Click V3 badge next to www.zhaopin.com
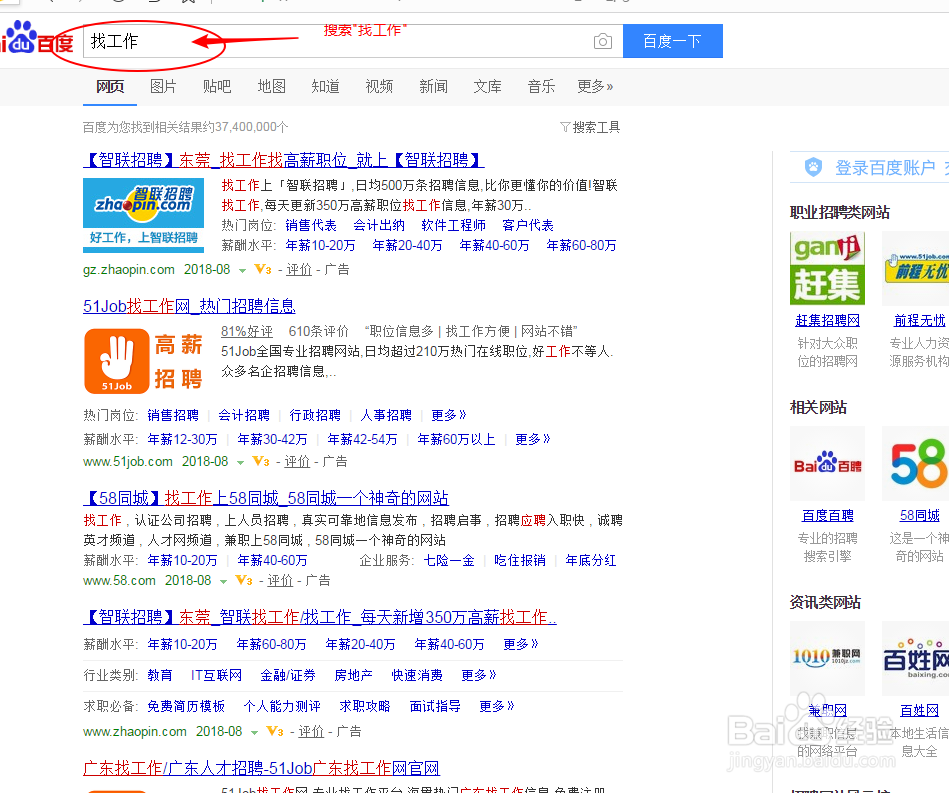Image resolution: width=949 pixels, height=793 pixels. point(275,731)
